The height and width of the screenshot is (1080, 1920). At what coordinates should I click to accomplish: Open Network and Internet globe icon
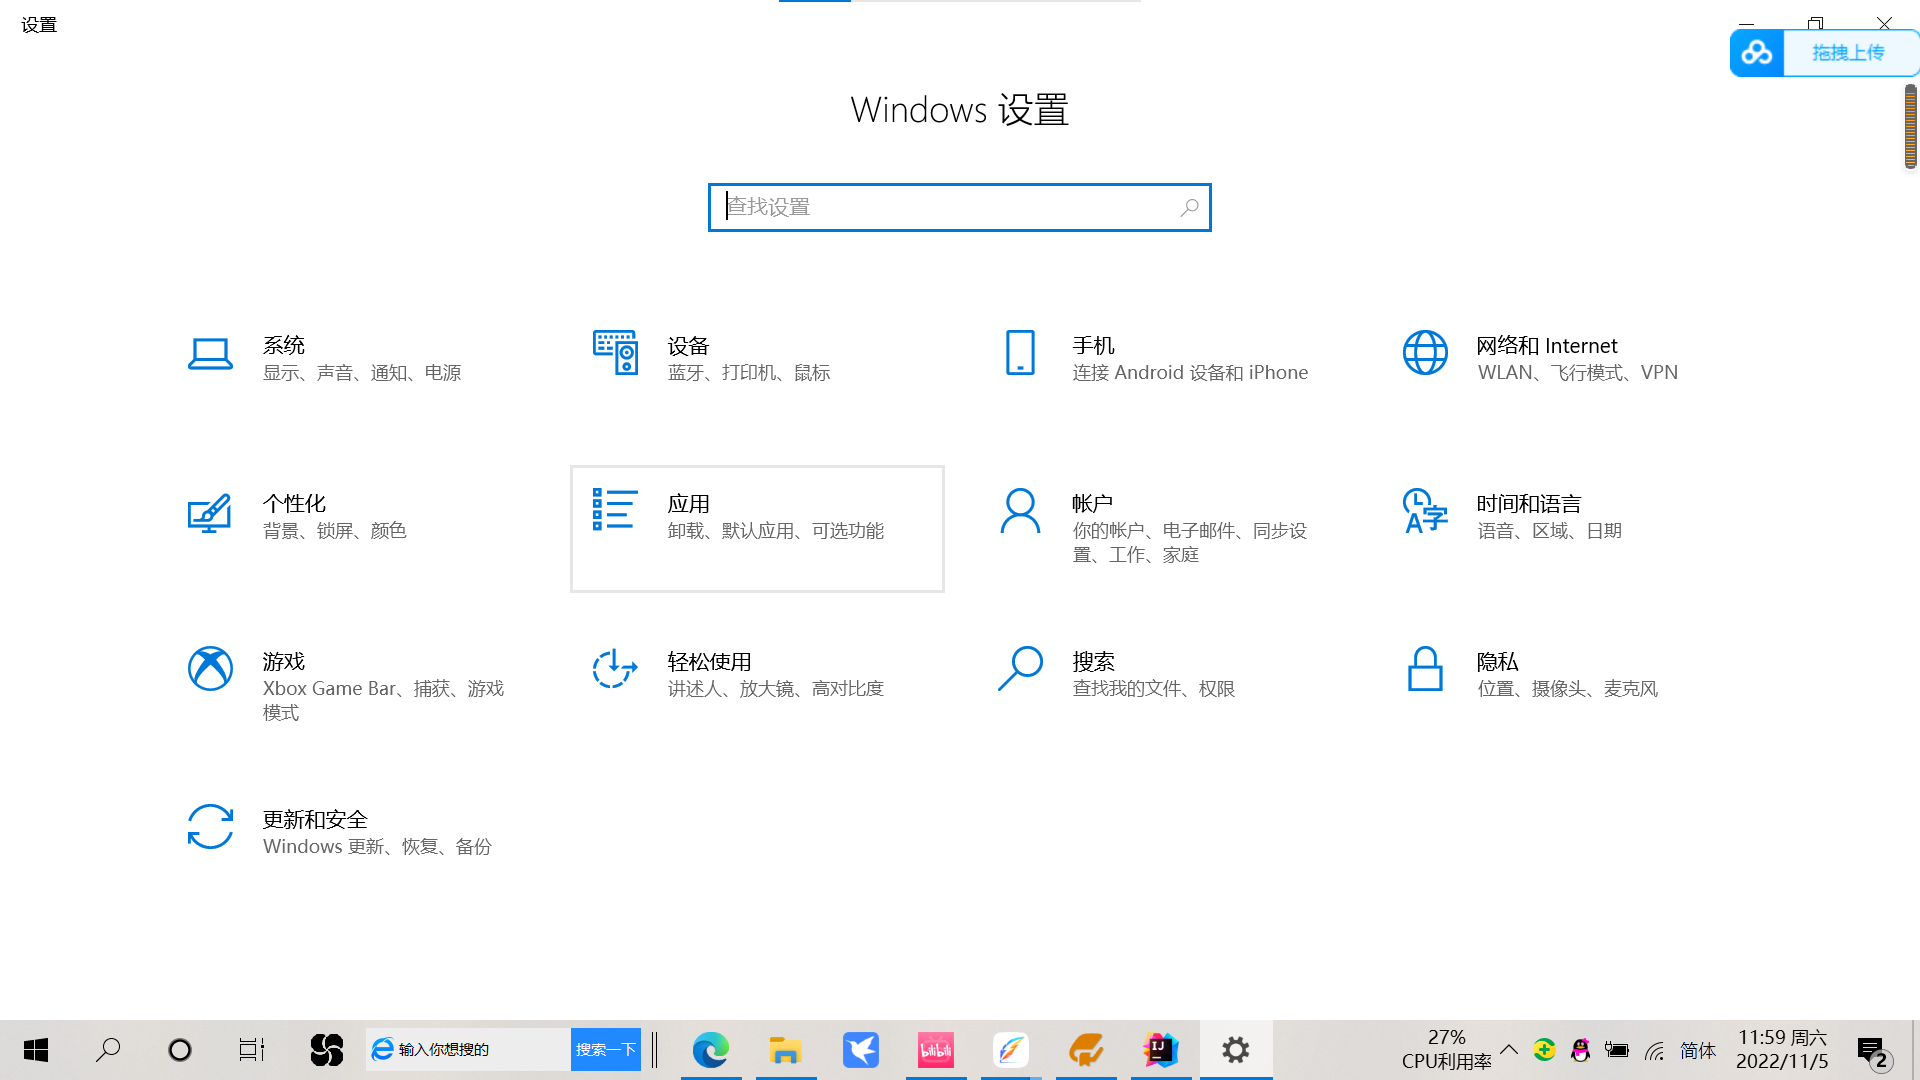point(1425,353)
